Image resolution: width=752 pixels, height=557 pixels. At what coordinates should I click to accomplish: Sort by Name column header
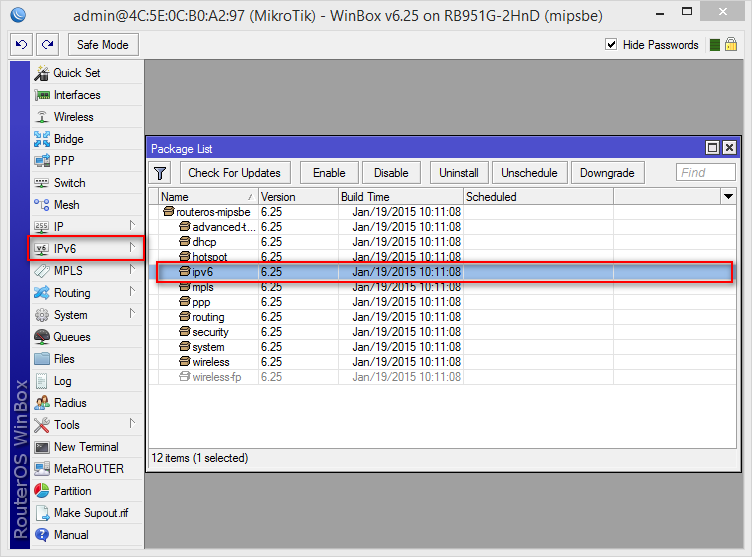tap(208, 197)
